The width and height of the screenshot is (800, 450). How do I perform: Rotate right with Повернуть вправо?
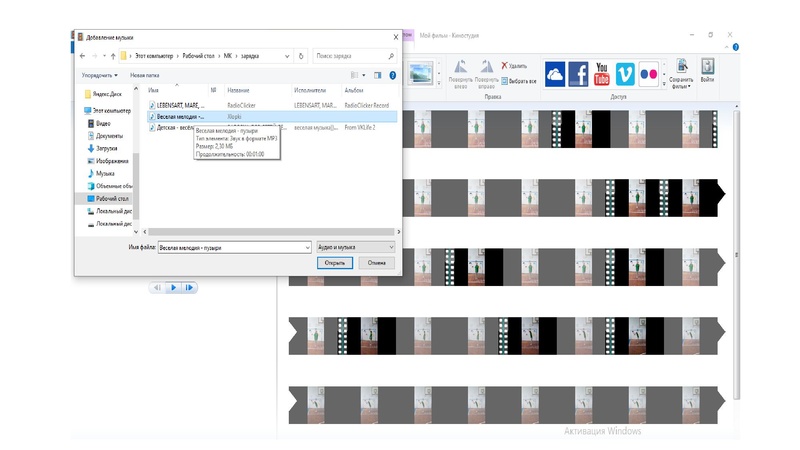(x=487, y=72)
